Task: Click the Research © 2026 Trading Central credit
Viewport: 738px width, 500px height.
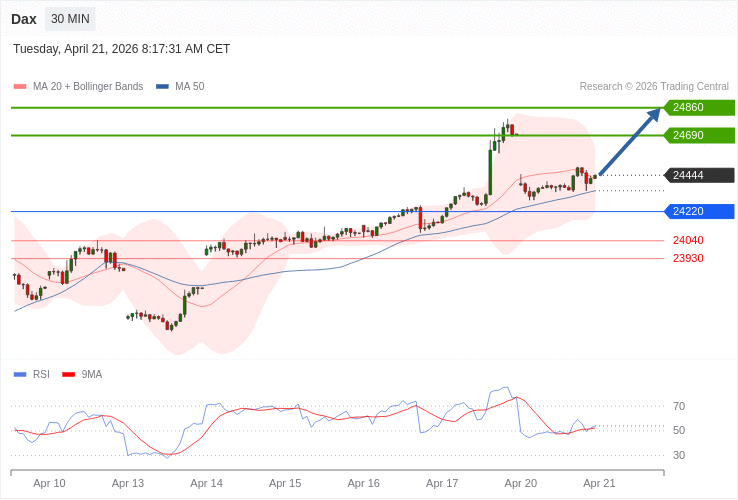Action: click(654, 87)
